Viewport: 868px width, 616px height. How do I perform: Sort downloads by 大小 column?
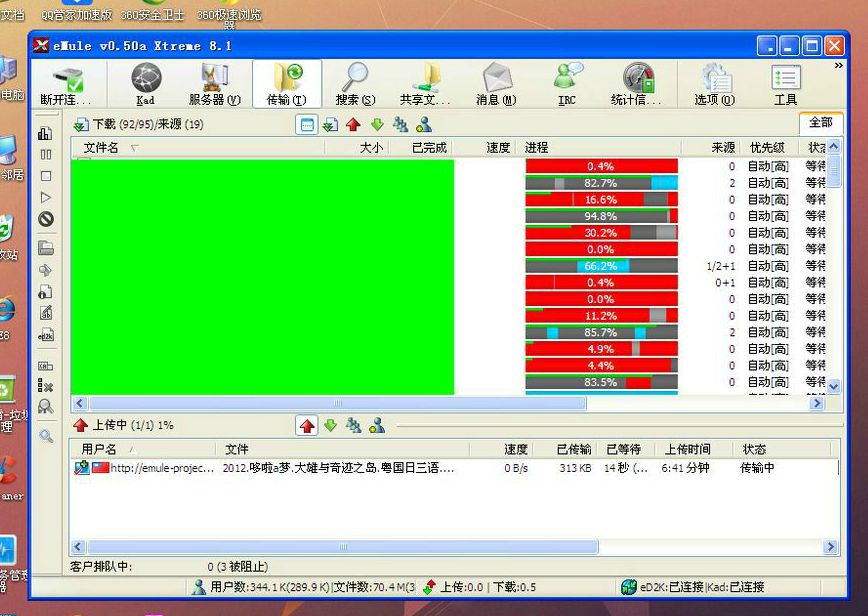358,148
